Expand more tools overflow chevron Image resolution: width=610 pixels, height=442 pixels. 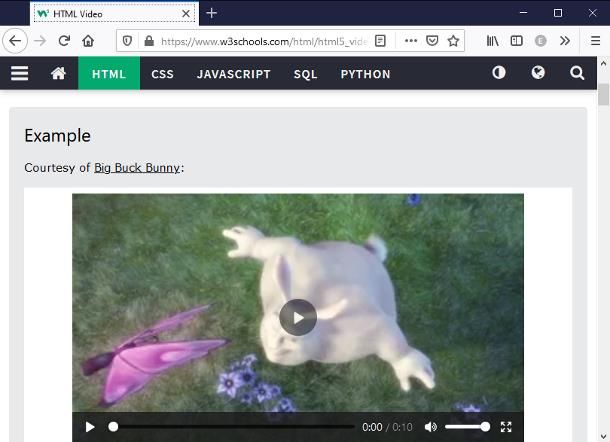pyautogui.click(x=564, y=40)
